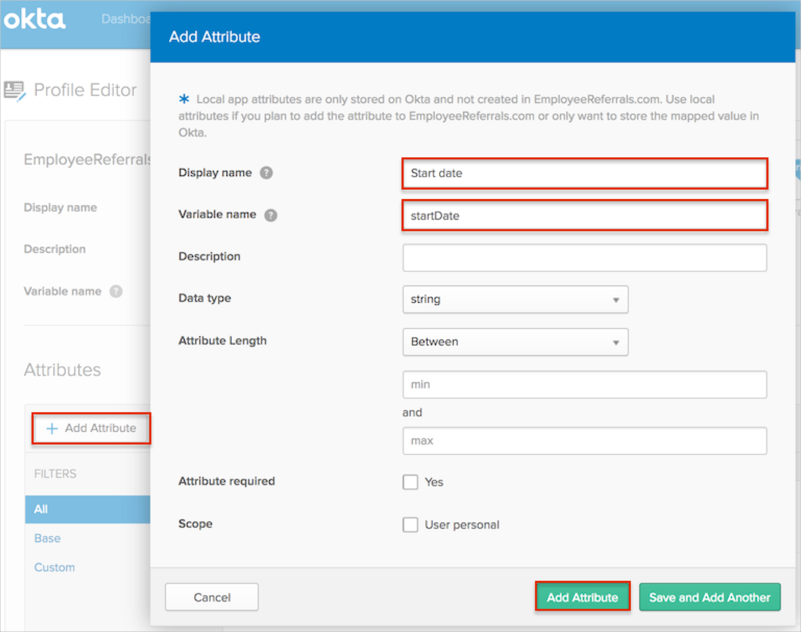The width and height of the screenshot is (801, 632).
Task: Click the Variable name field containing startDate
Action: click(584, 215)
